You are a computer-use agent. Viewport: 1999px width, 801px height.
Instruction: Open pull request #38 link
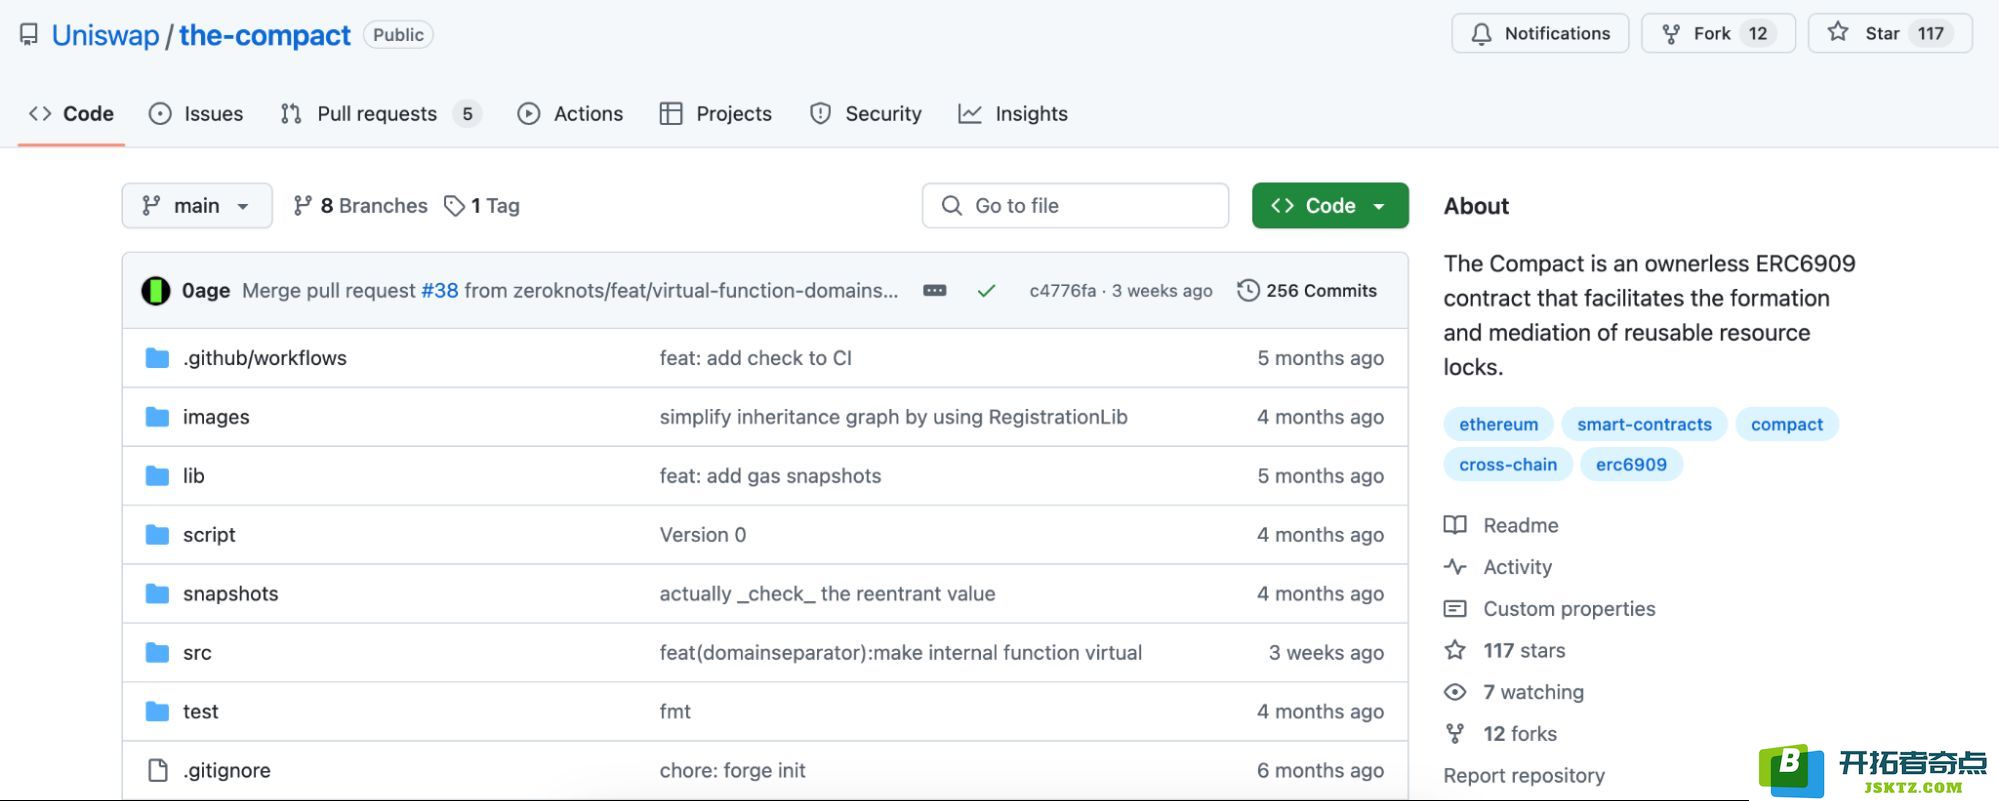pos(440,291)
